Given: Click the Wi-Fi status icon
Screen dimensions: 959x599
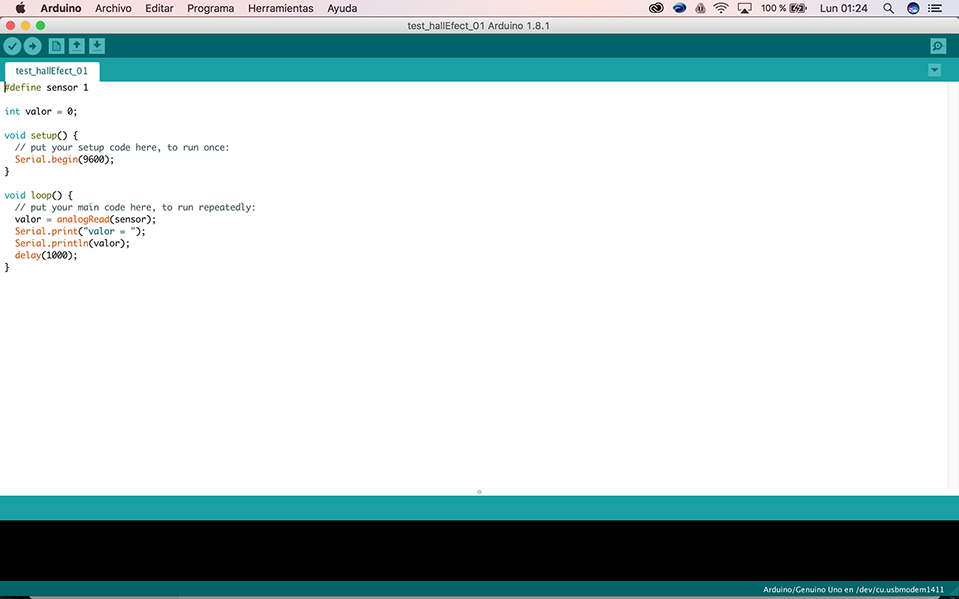Looking at the screenshot, I should pyautogui.click(x=721, y=8).
